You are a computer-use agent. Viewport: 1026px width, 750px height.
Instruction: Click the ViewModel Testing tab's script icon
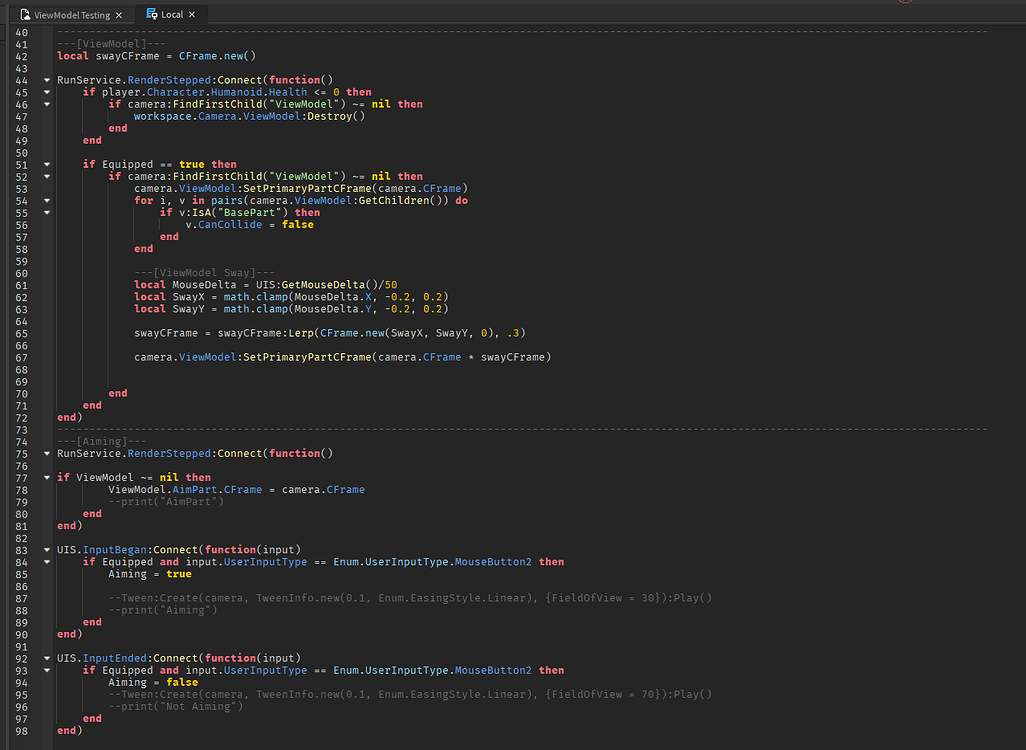[x=24, y=15]
